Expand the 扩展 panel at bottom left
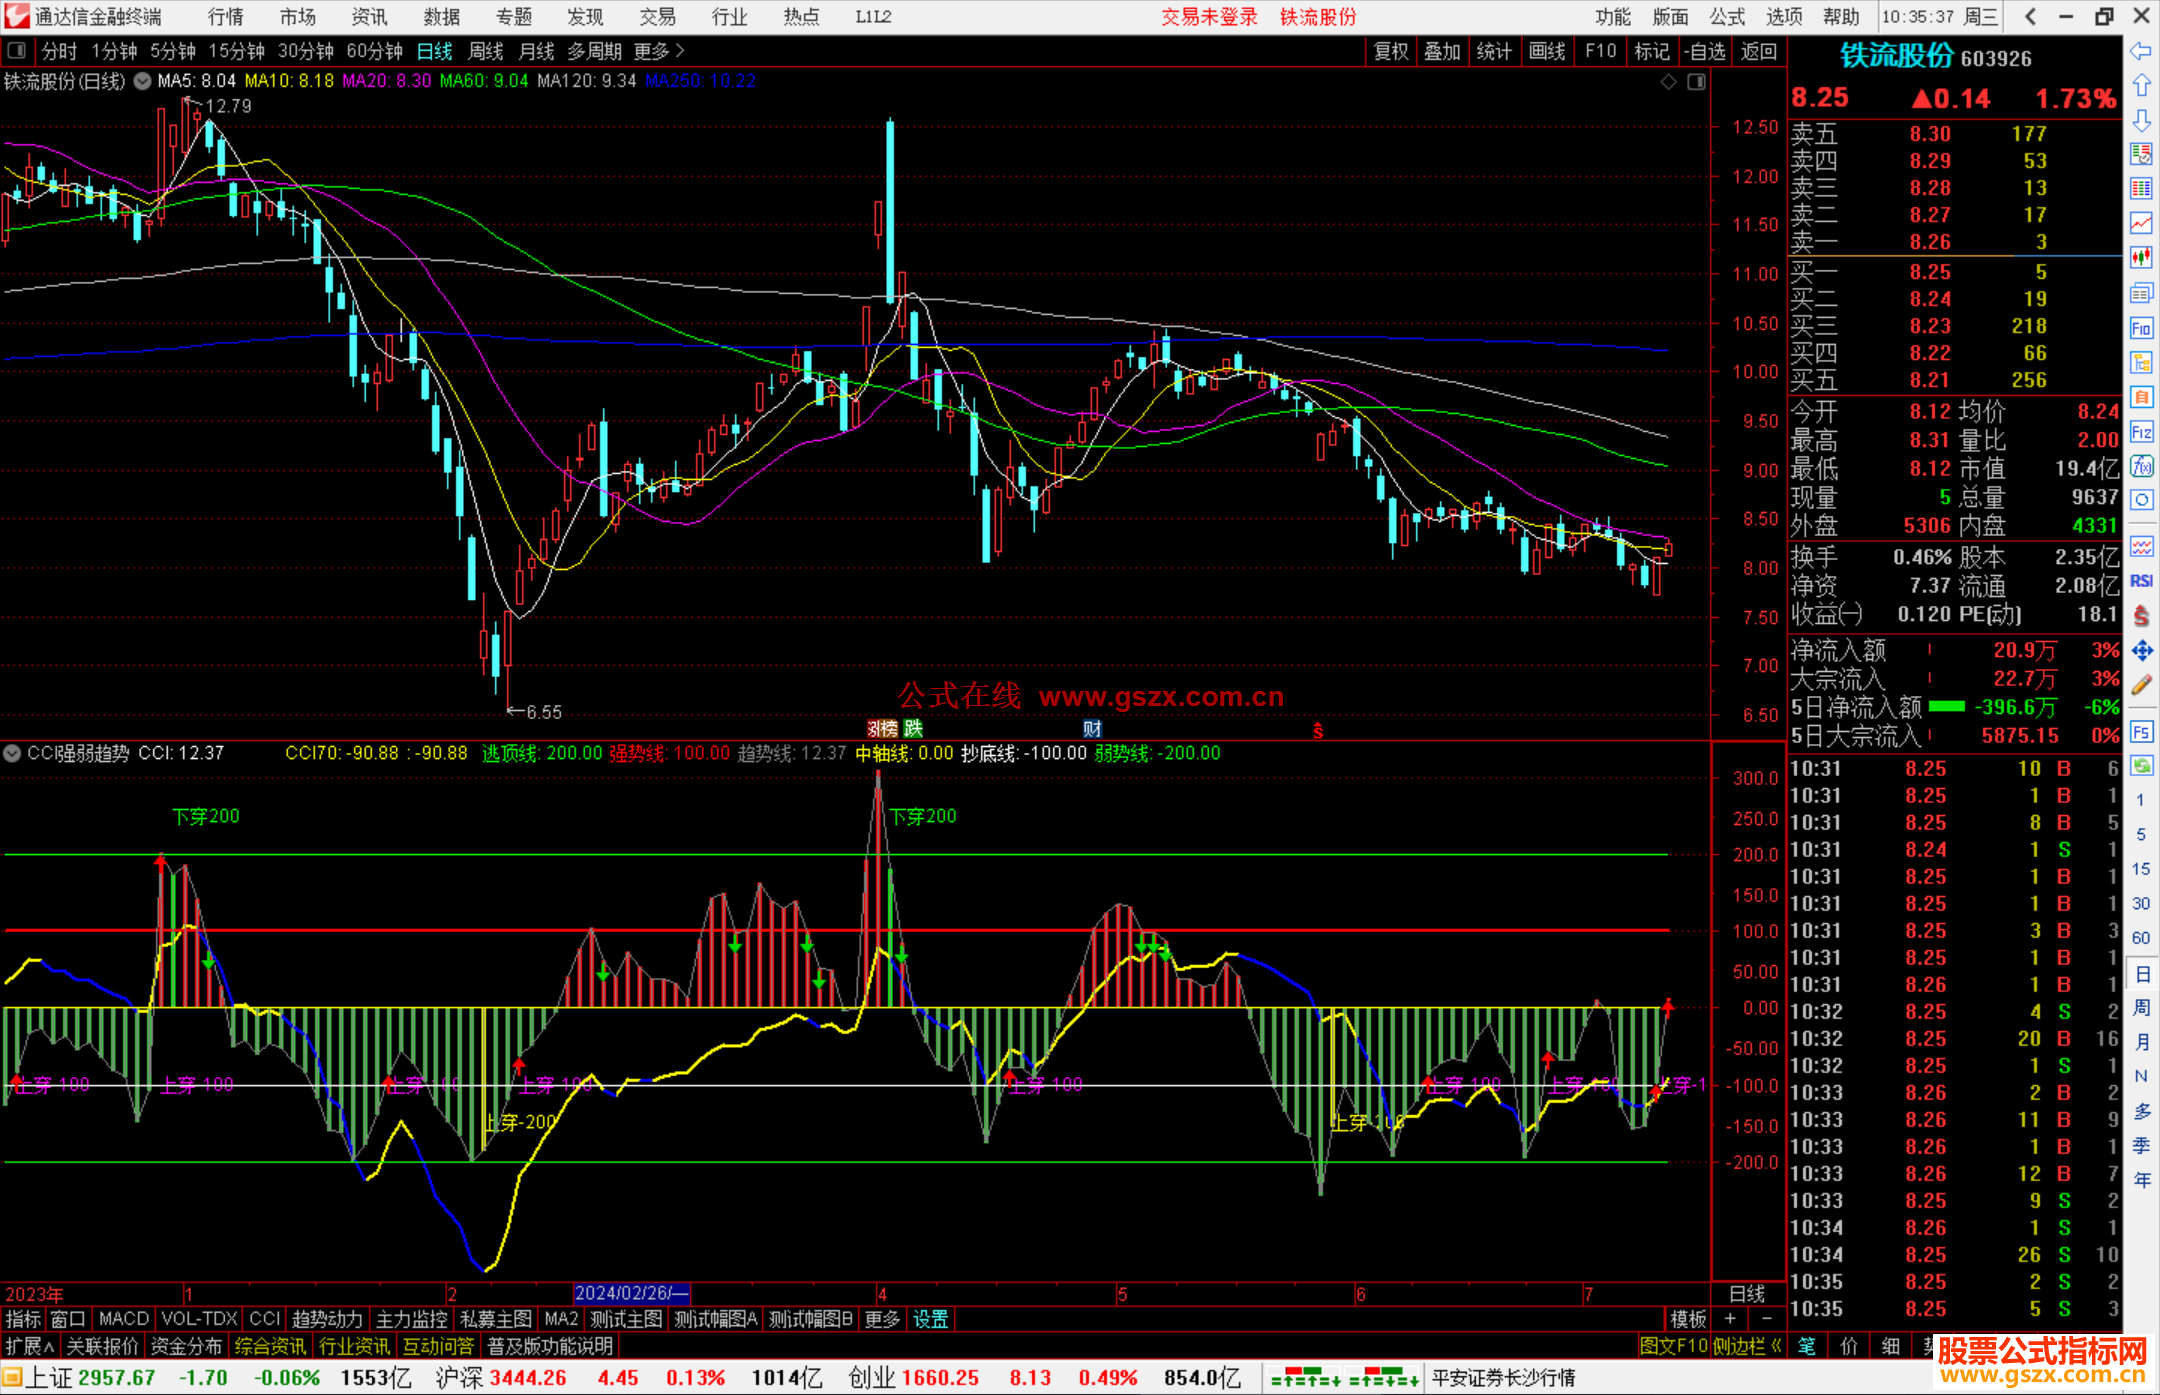 coord(29,1346)
